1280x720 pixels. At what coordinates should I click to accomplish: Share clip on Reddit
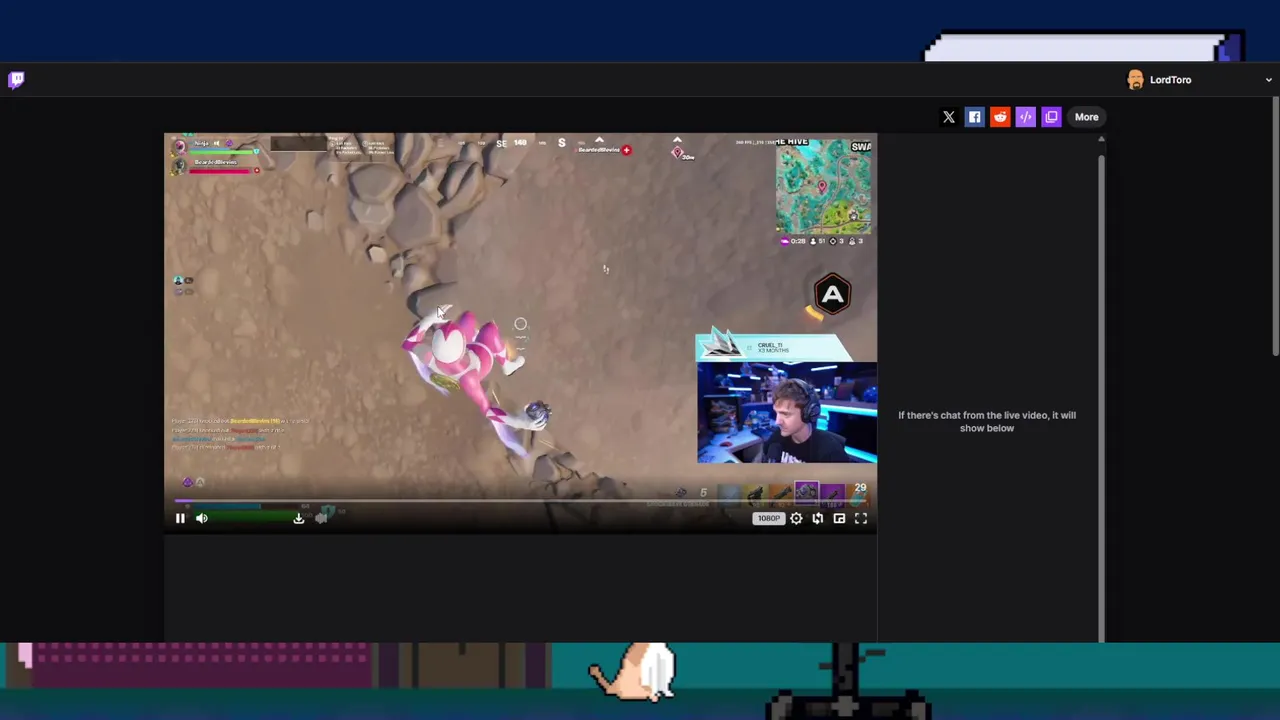pyautogui.click(x=1000, y=117)
